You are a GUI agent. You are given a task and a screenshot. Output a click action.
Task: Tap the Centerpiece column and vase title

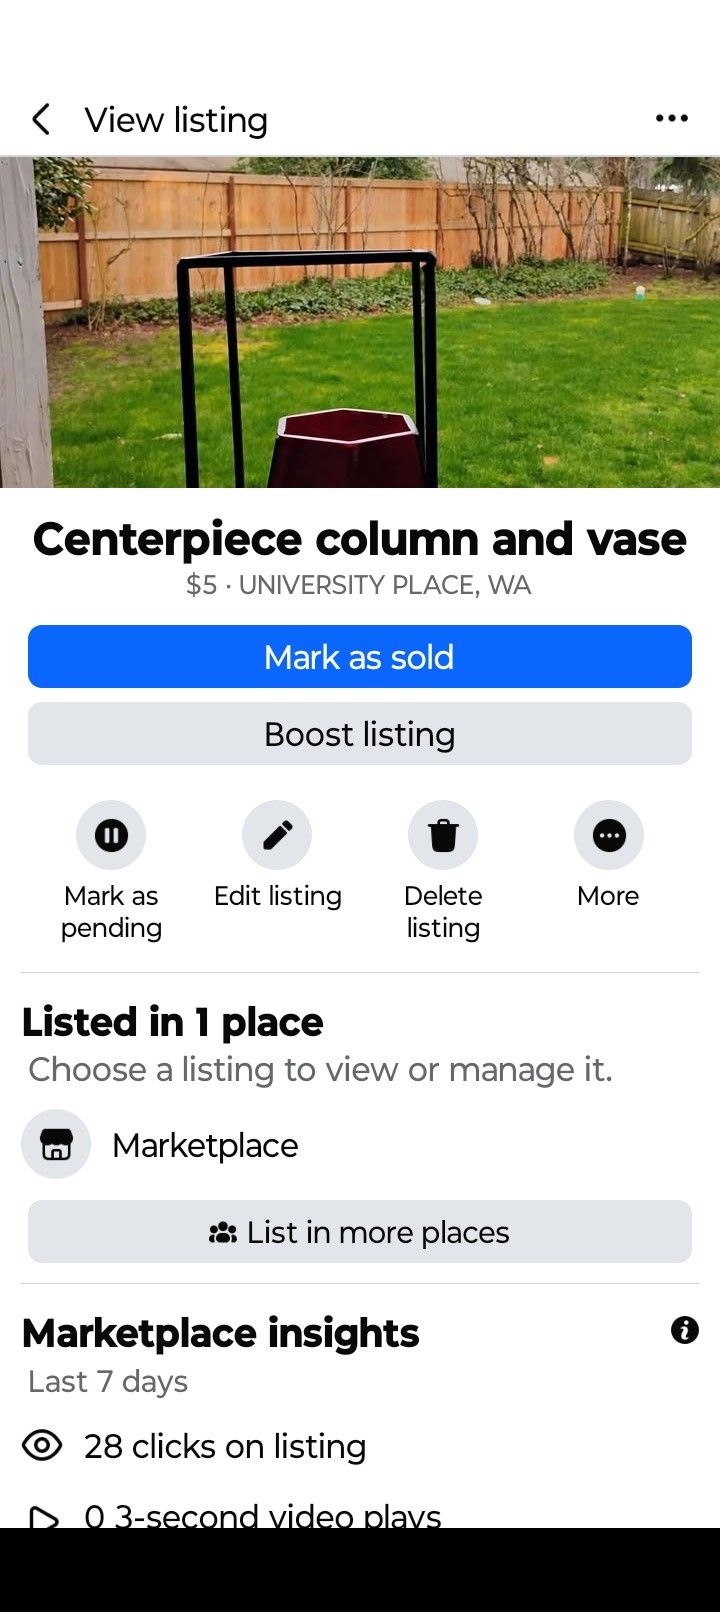tap(360, 539)
